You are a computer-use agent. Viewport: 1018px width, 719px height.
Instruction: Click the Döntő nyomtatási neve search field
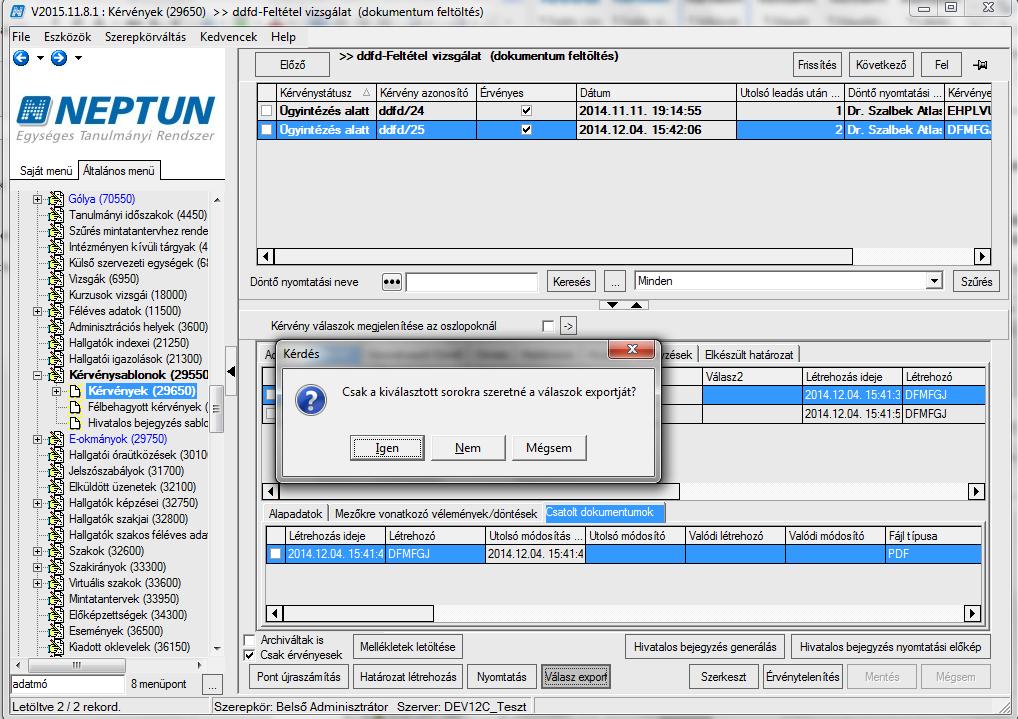coord(472,282)
